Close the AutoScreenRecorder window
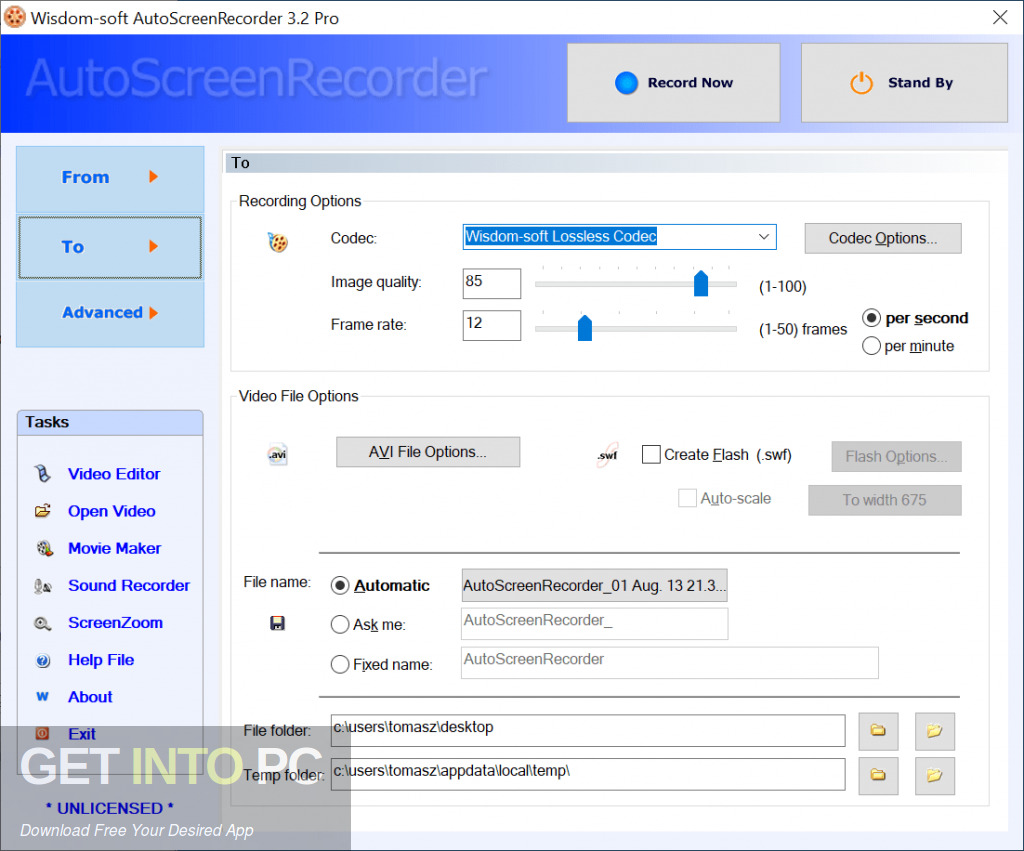1024x851 pixels. (x=1000, y=18)
